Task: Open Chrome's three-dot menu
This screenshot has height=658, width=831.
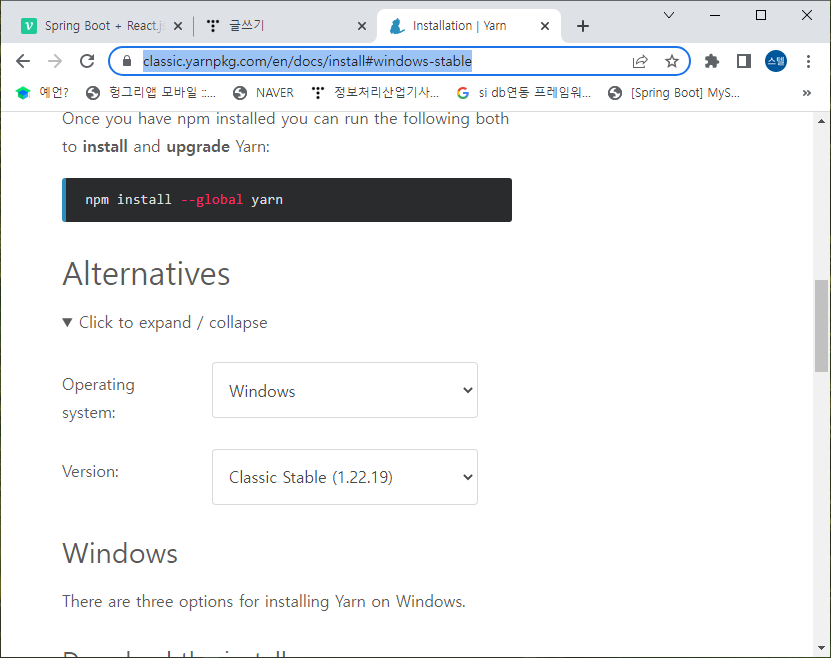Action: (808, 61)
